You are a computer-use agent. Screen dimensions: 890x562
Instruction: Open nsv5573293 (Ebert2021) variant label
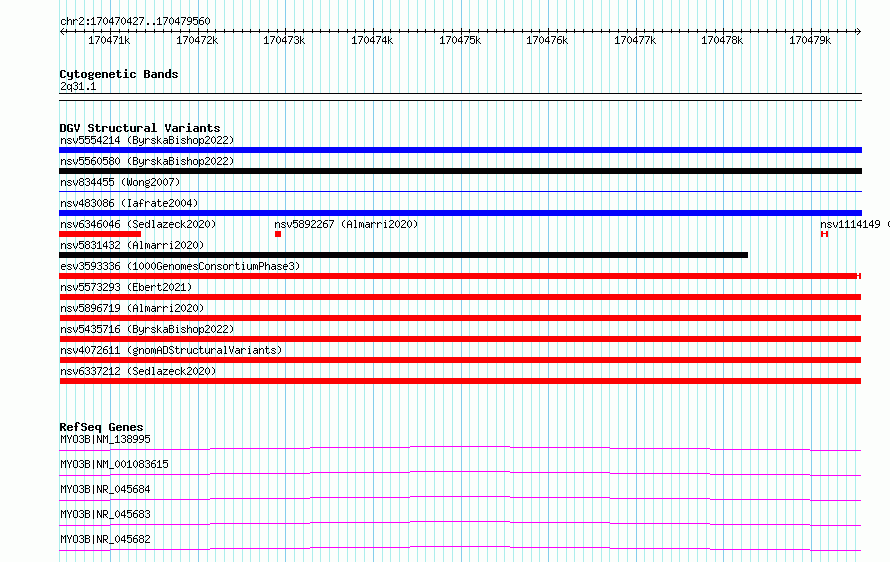[x=126, y=287]
